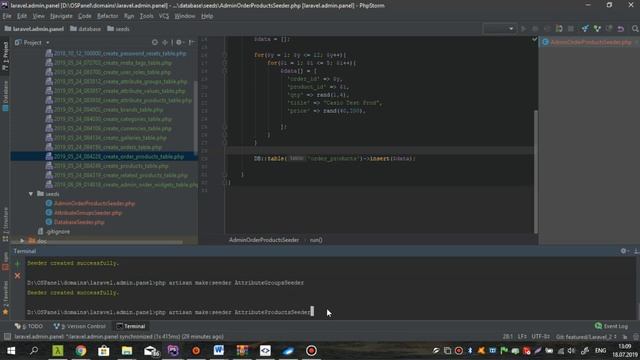Toggle the Terminal tool window tab

pos(131,326)
